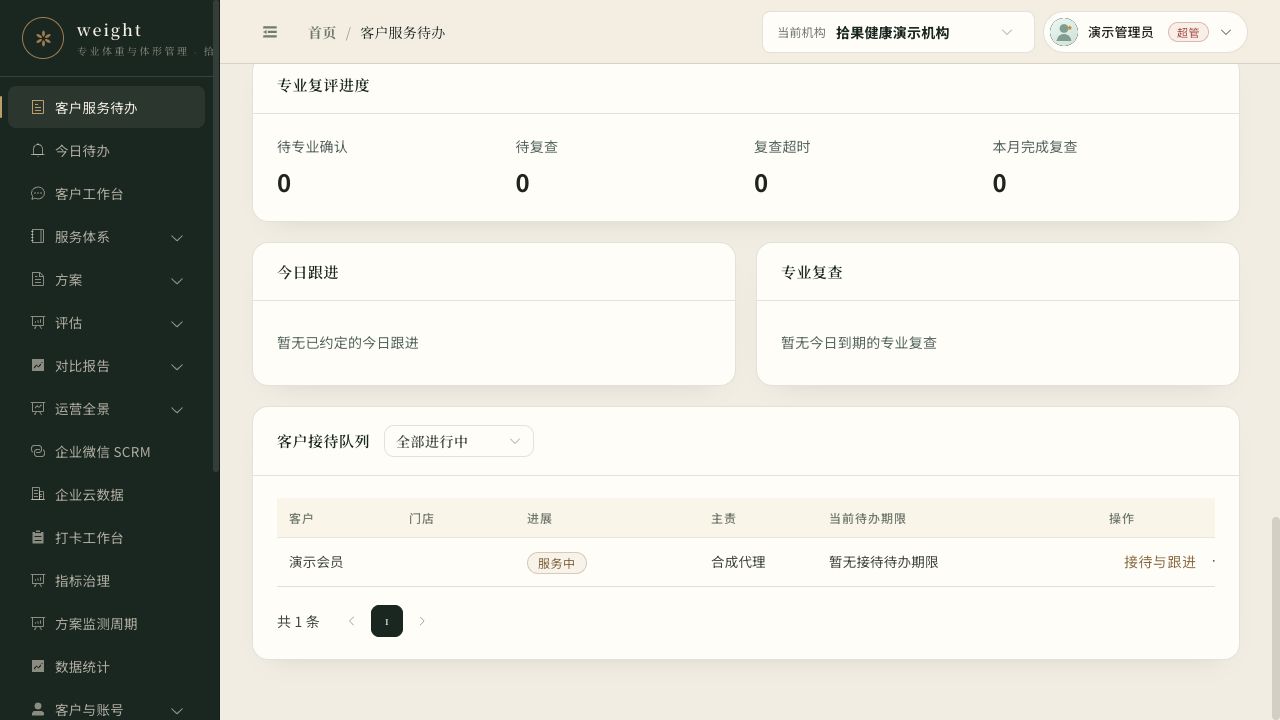Click the 合成代理 owner cell
The image size is (1280, 720).
click(x=738, y=562)
